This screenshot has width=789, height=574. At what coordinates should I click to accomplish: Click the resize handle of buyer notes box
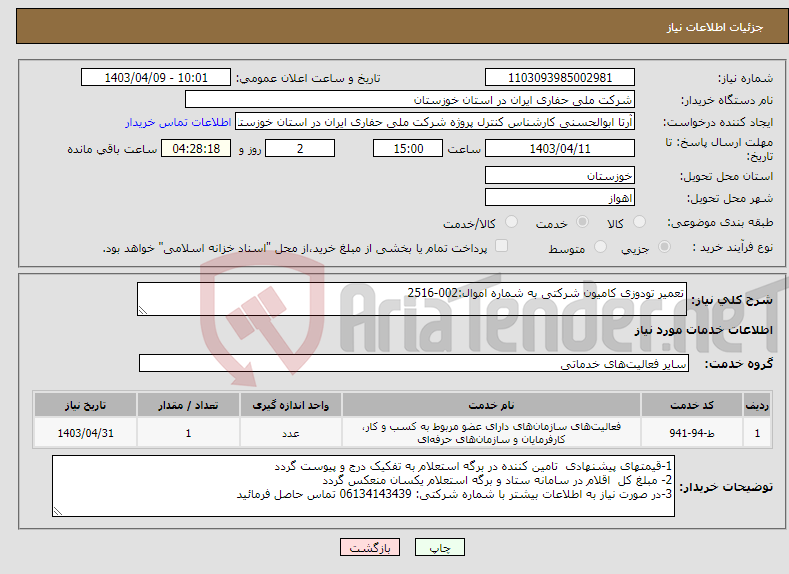tap(58, 511)
